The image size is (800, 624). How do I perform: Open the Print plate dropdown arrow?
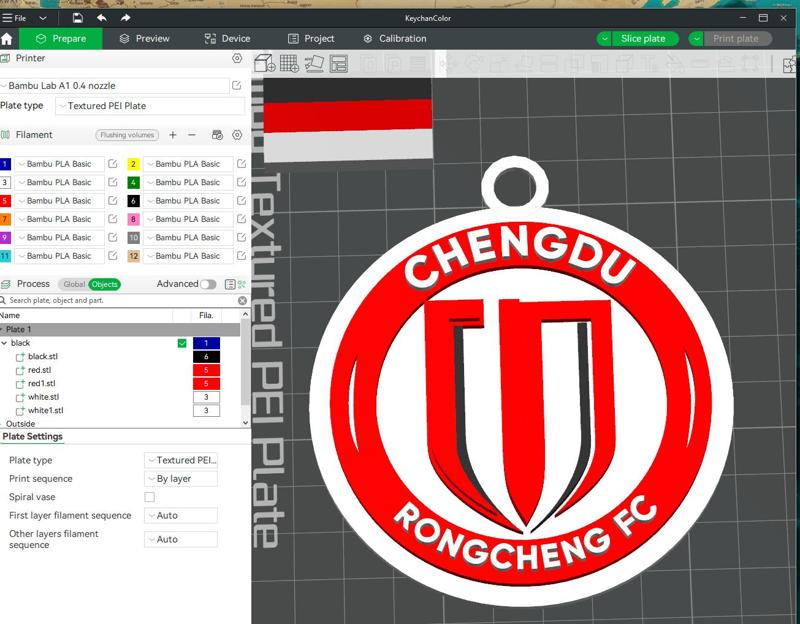[x=696, y=39]
